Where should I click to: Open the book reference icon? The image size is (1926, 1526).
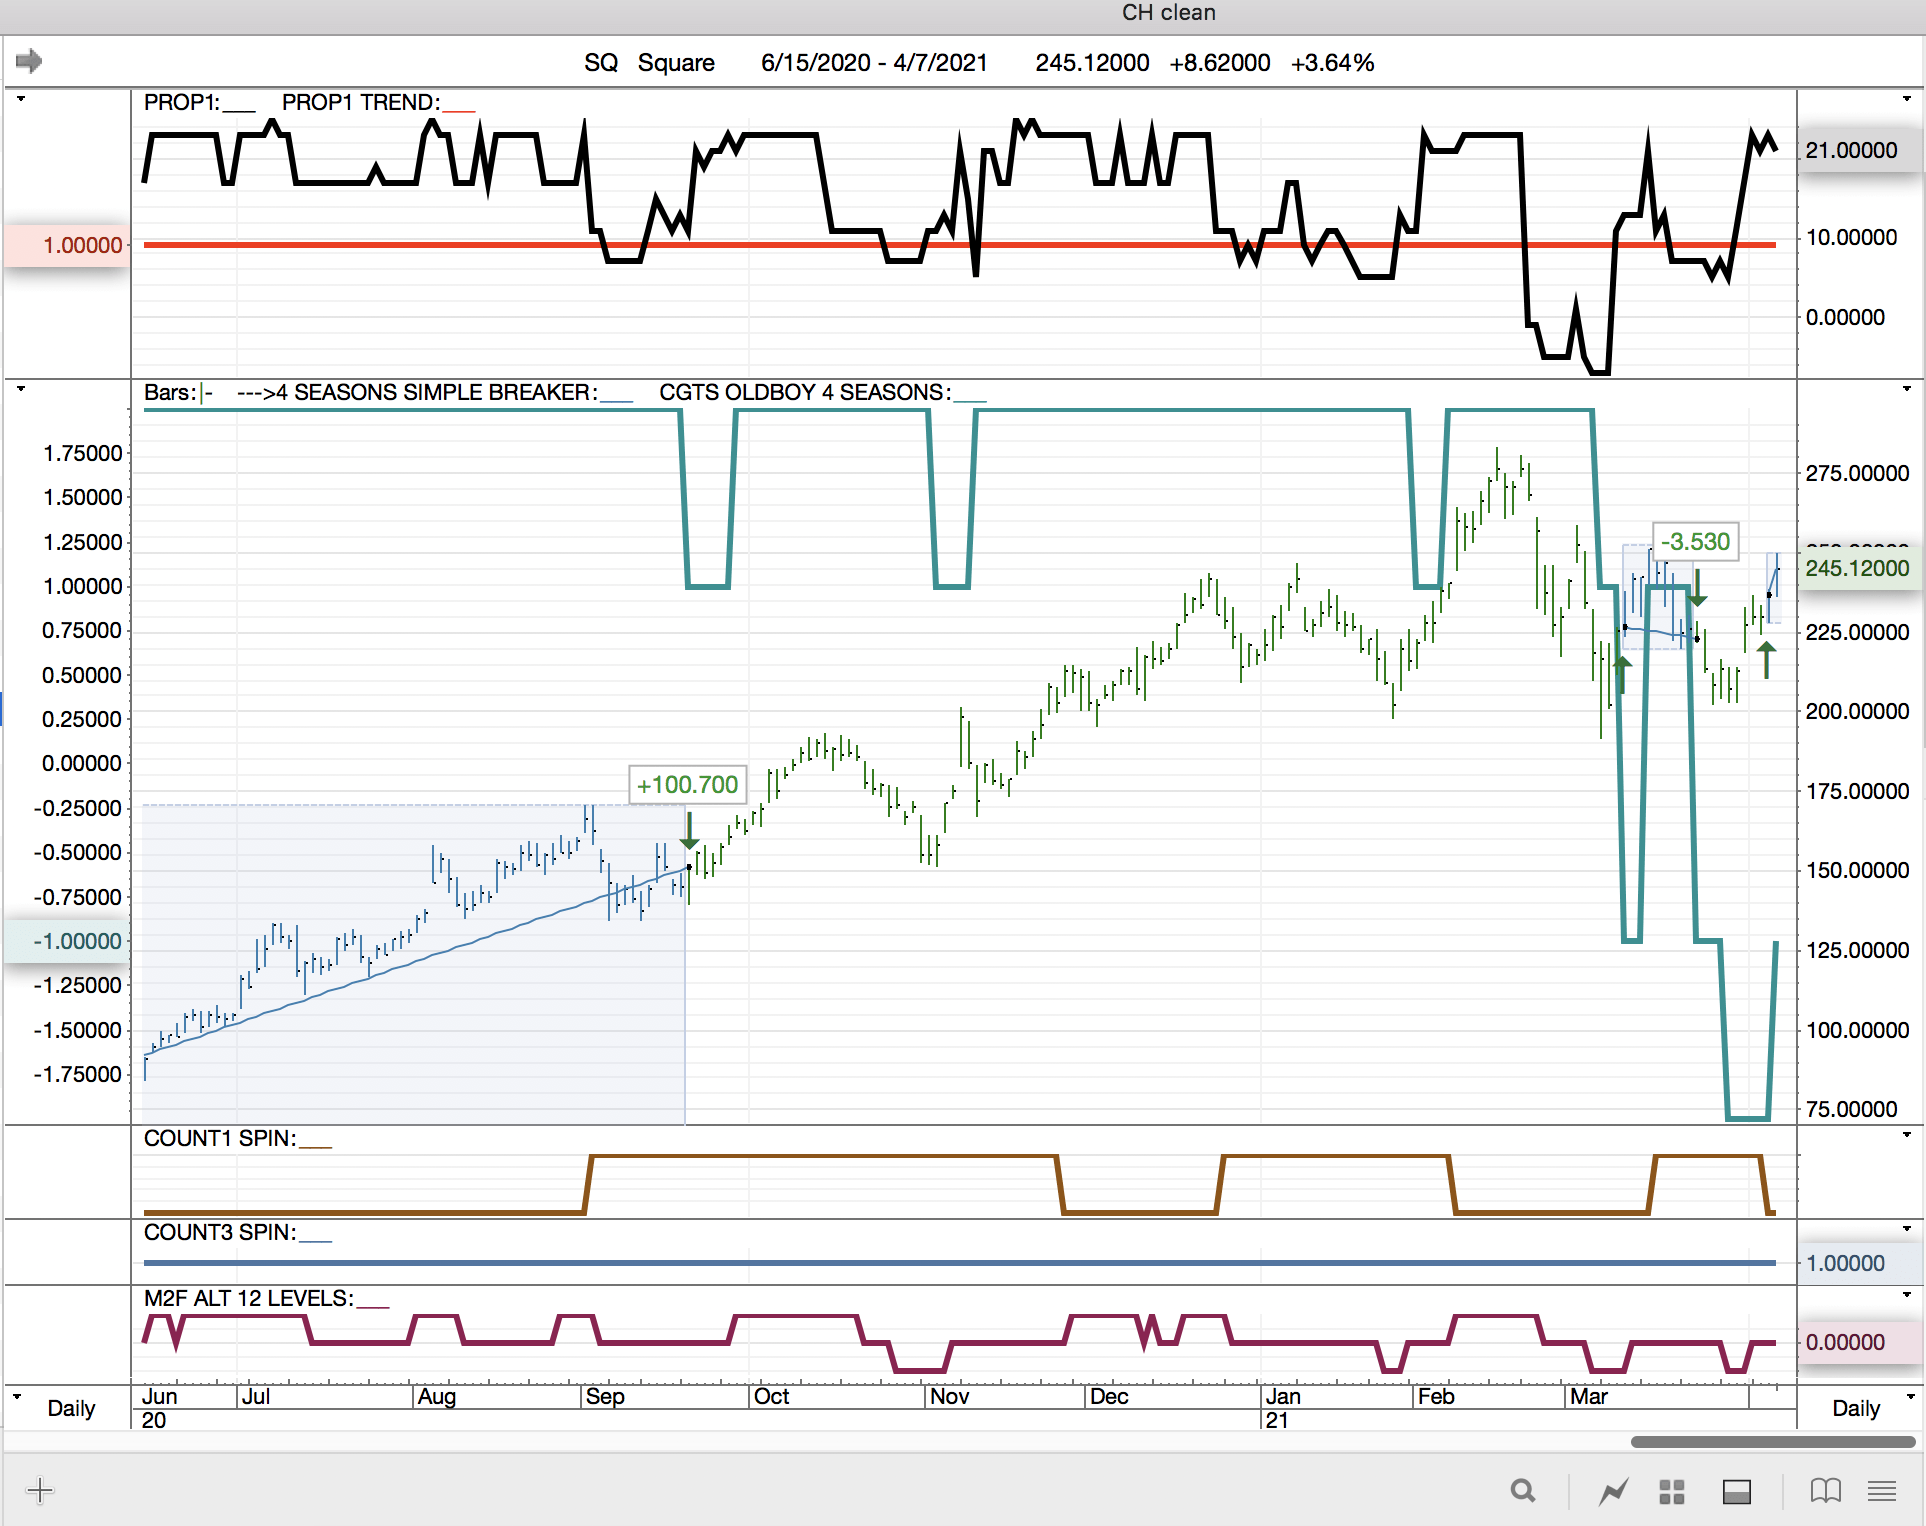pos(1825,1491)
